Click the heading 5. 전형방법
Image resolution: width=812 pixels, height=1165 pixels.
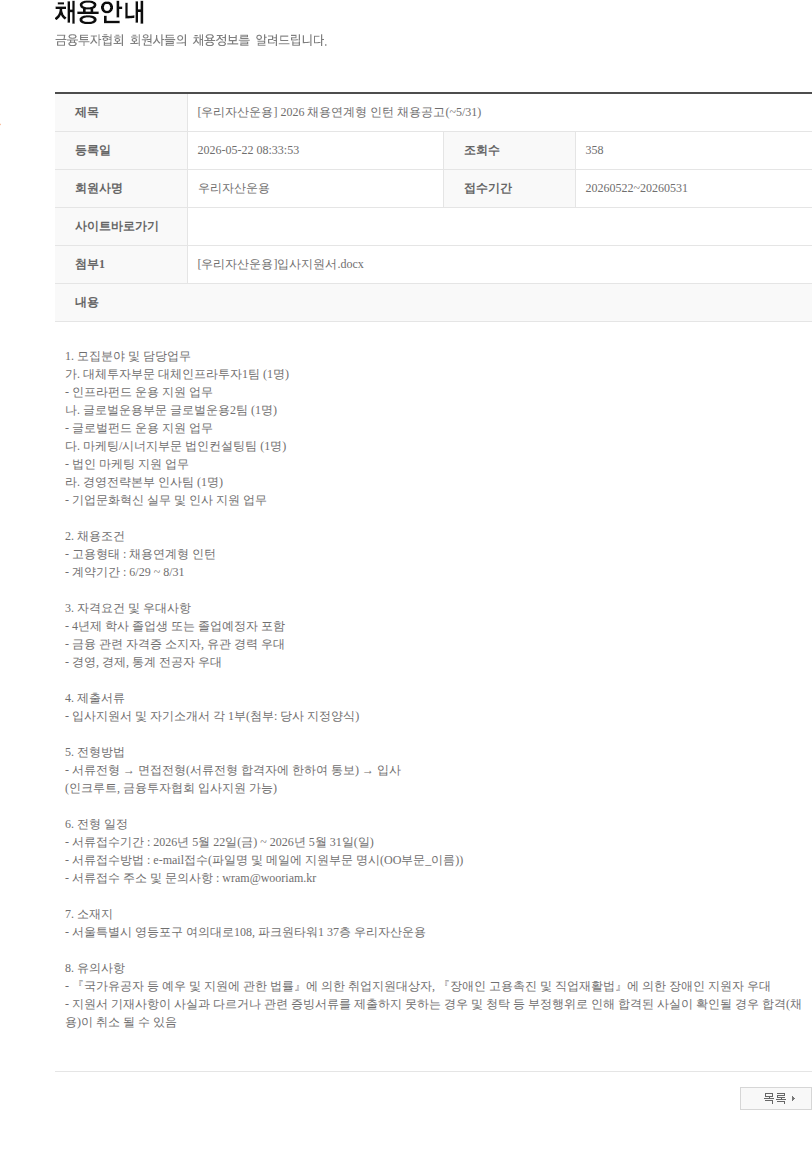(x=94, y=753)
